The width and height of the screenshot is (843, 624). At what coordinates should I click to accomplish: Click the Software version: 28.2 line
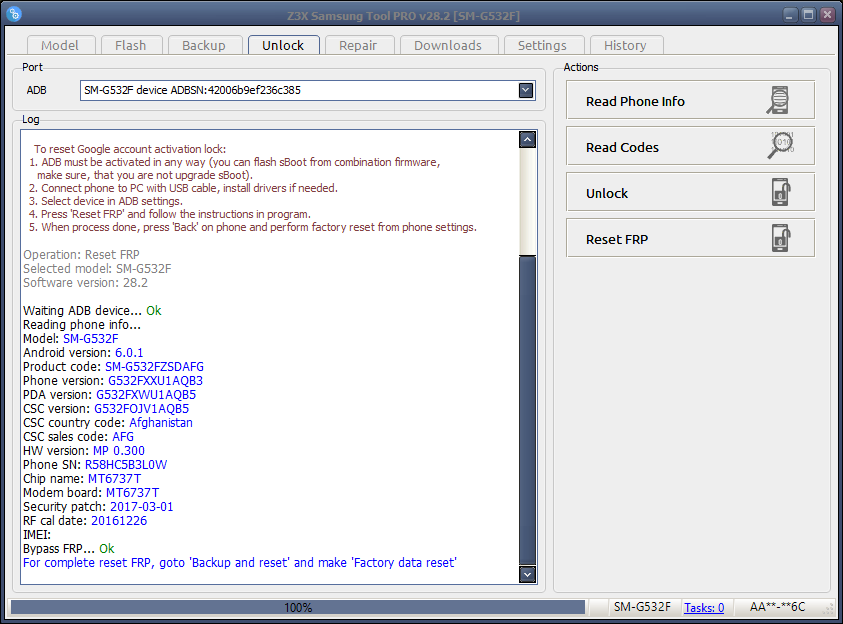(85, 283)
